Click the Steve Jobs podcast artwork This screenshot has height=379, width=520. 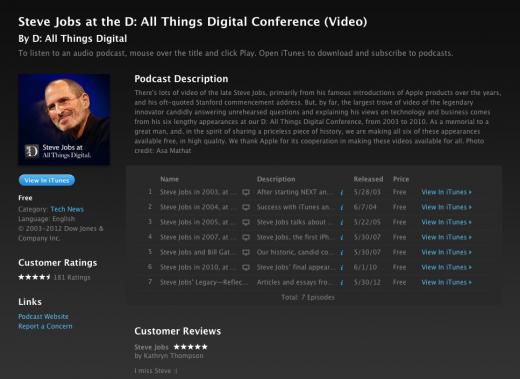coord(64,120)
